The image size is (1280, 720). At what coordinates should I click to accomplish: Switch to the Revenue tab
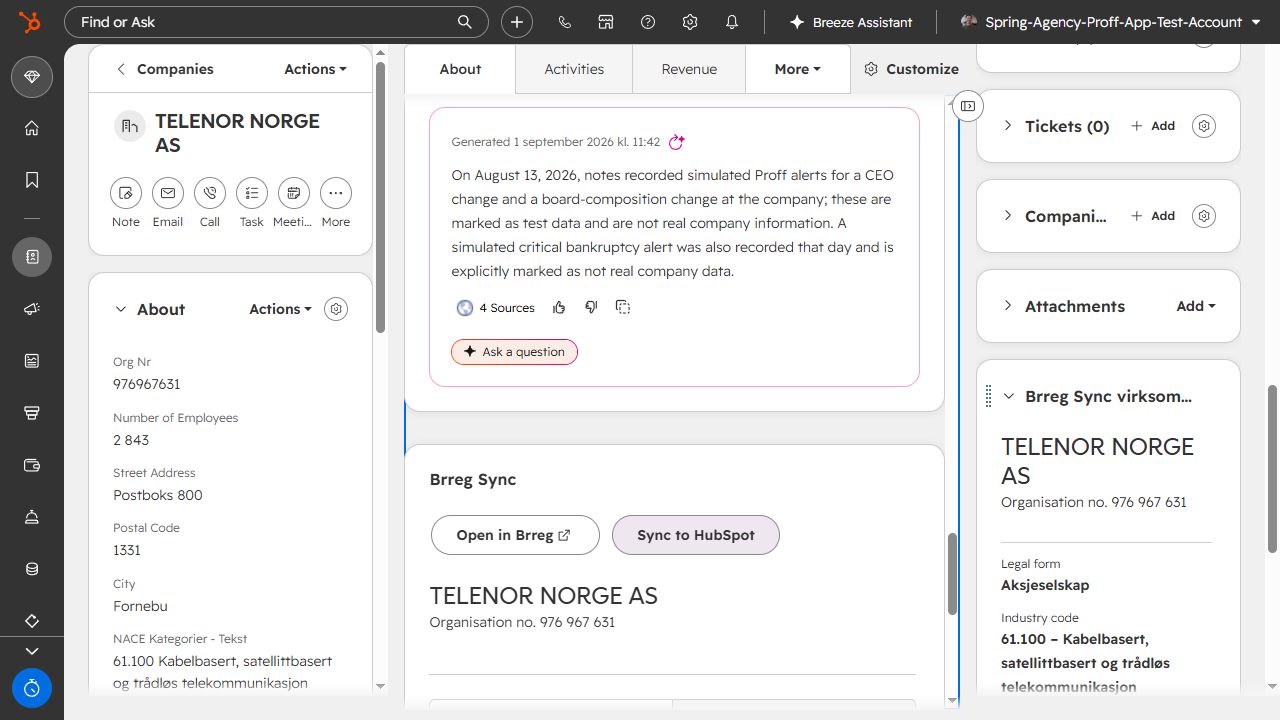pyautogui.click(x=689, y=69)
